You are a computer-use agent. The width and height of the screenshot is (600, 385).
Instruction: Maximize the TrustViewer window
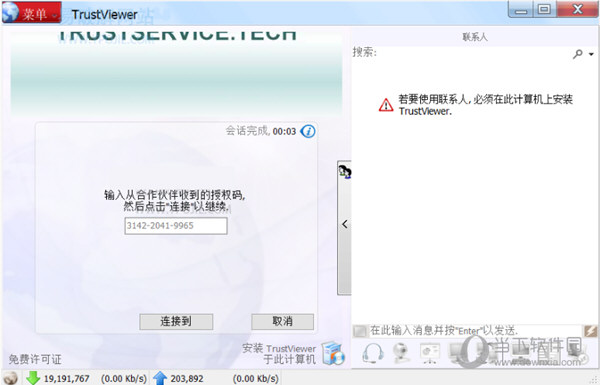pyautogui.click(x=544, y=9)
